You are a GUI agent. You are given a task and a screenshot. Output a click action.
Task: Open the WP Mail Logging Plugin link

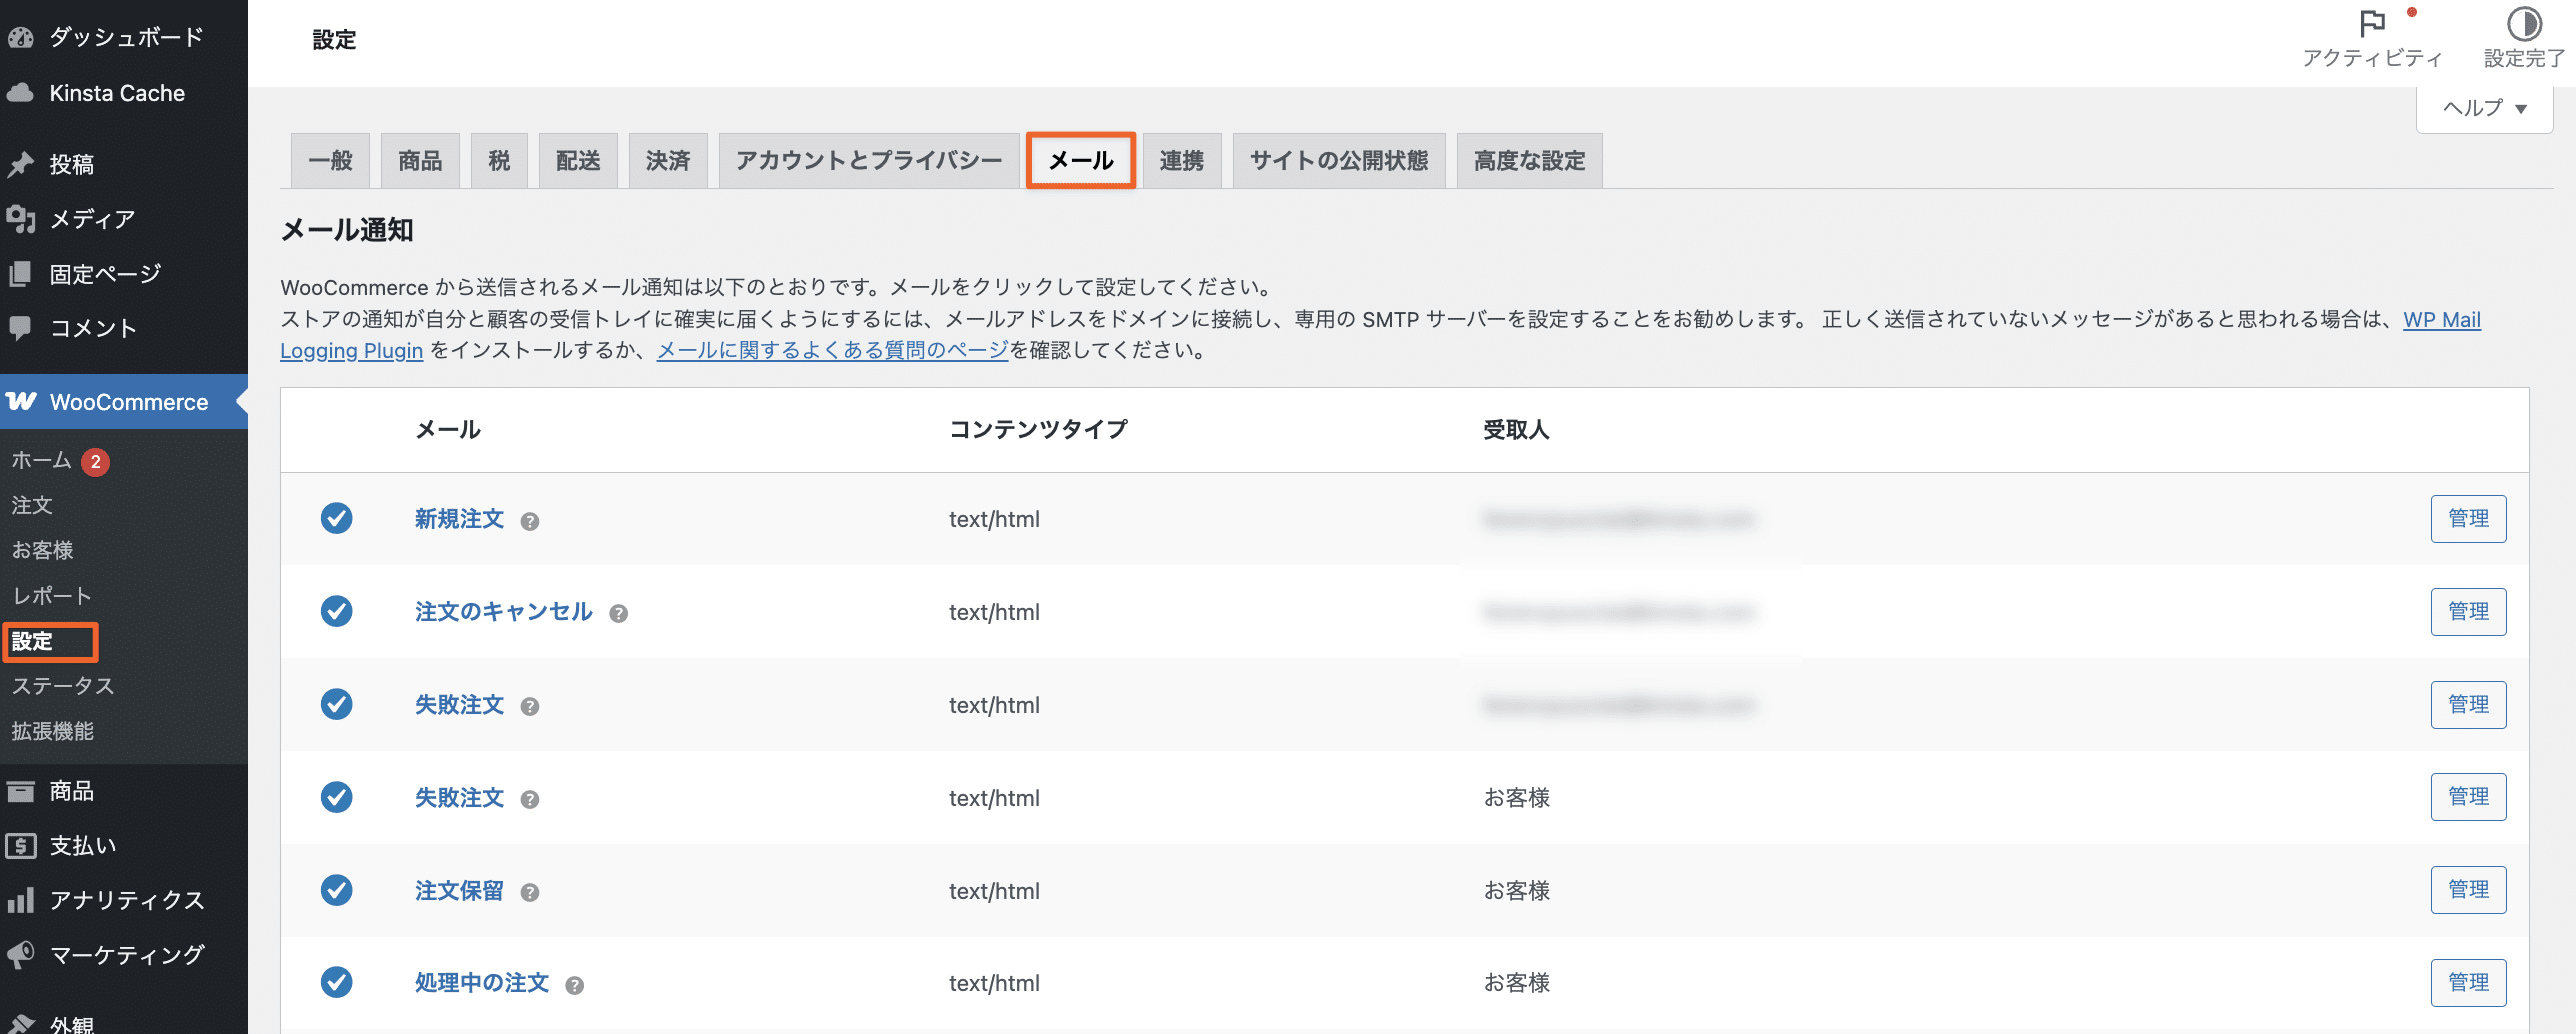click(x=2441, y=319)
